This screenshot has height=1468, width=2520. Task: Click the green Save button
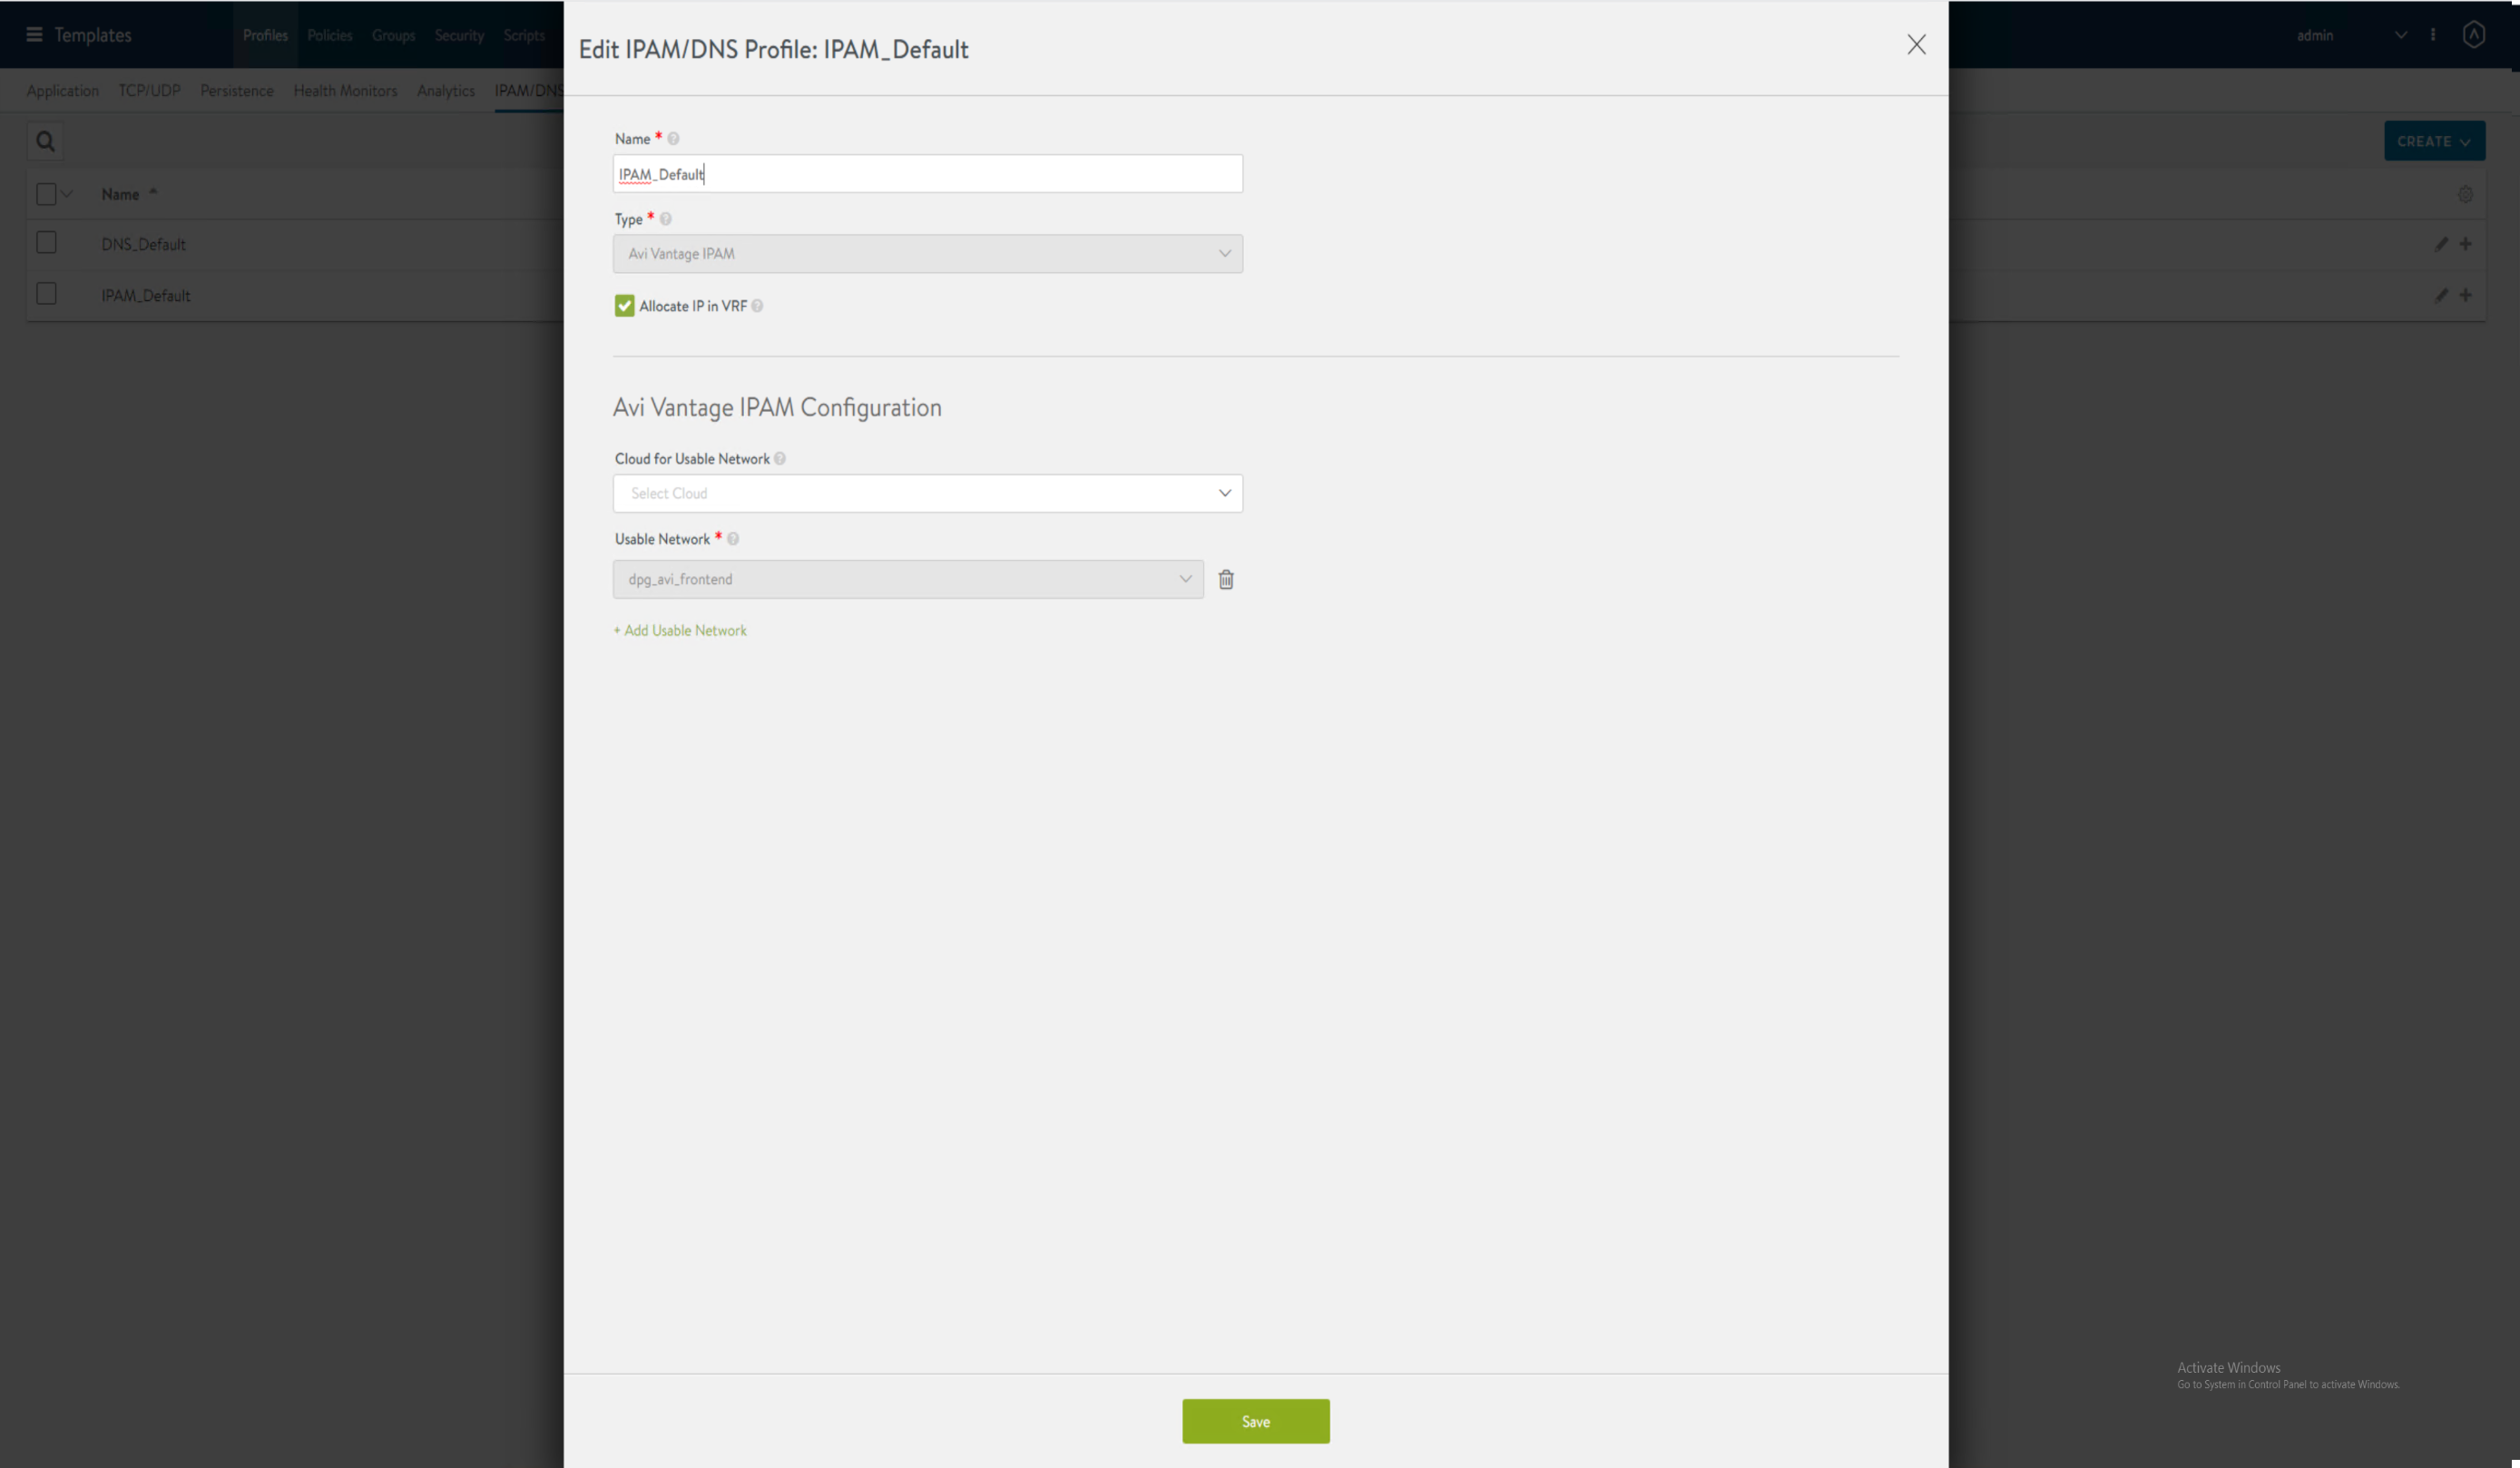1256,1422
